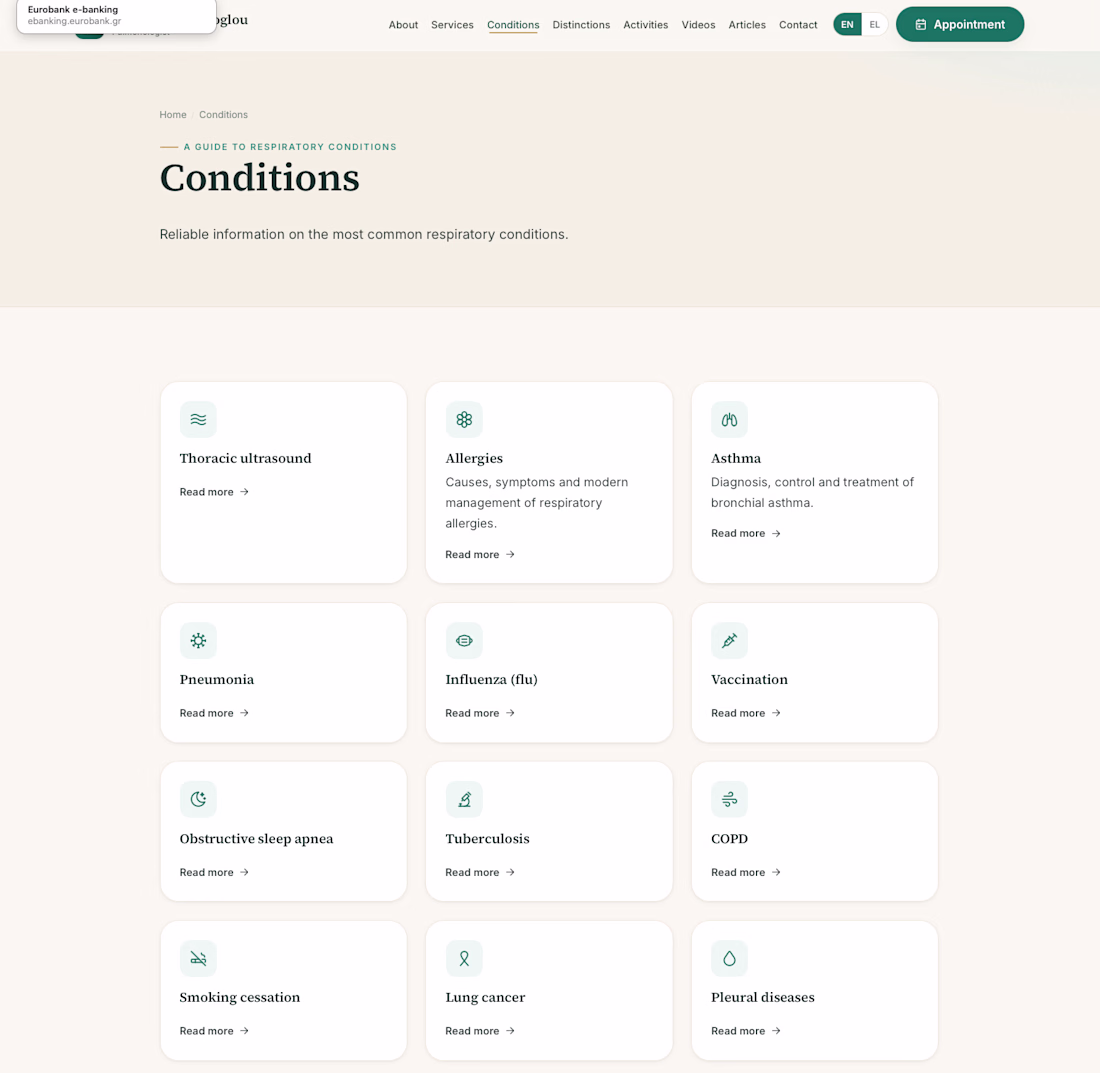This screenshot has width=1100, height=1073.
Task: Click the Pneumonia card title
Action: point(217,679)
